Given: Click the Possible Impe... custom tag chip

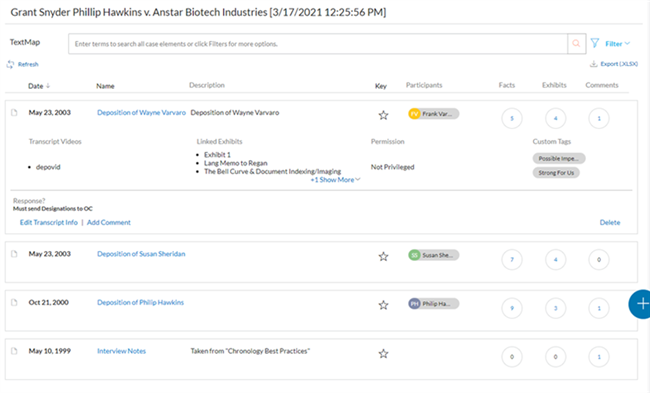Looking at the screenshot, I should click(x=559, y=158).
